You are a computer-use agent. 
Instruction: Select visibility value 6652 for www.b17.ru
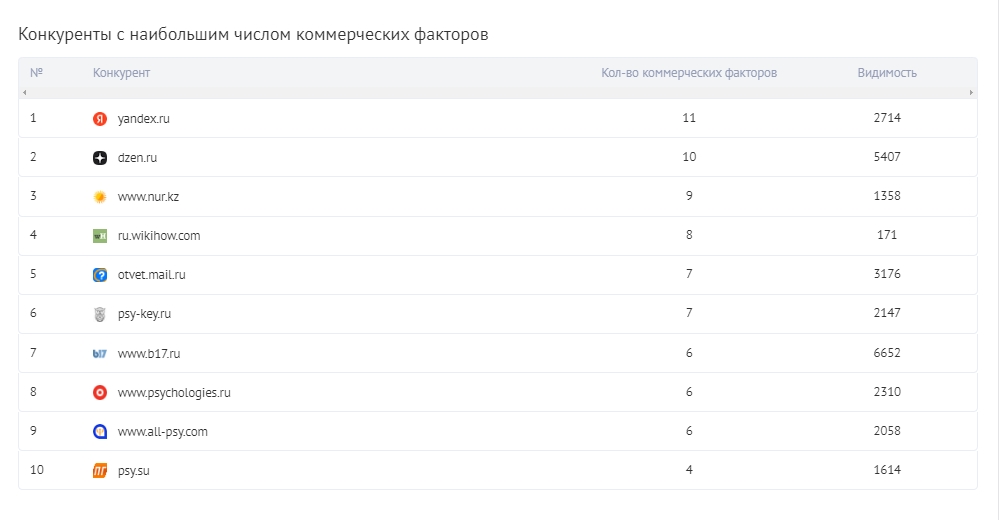coord(887,353)
